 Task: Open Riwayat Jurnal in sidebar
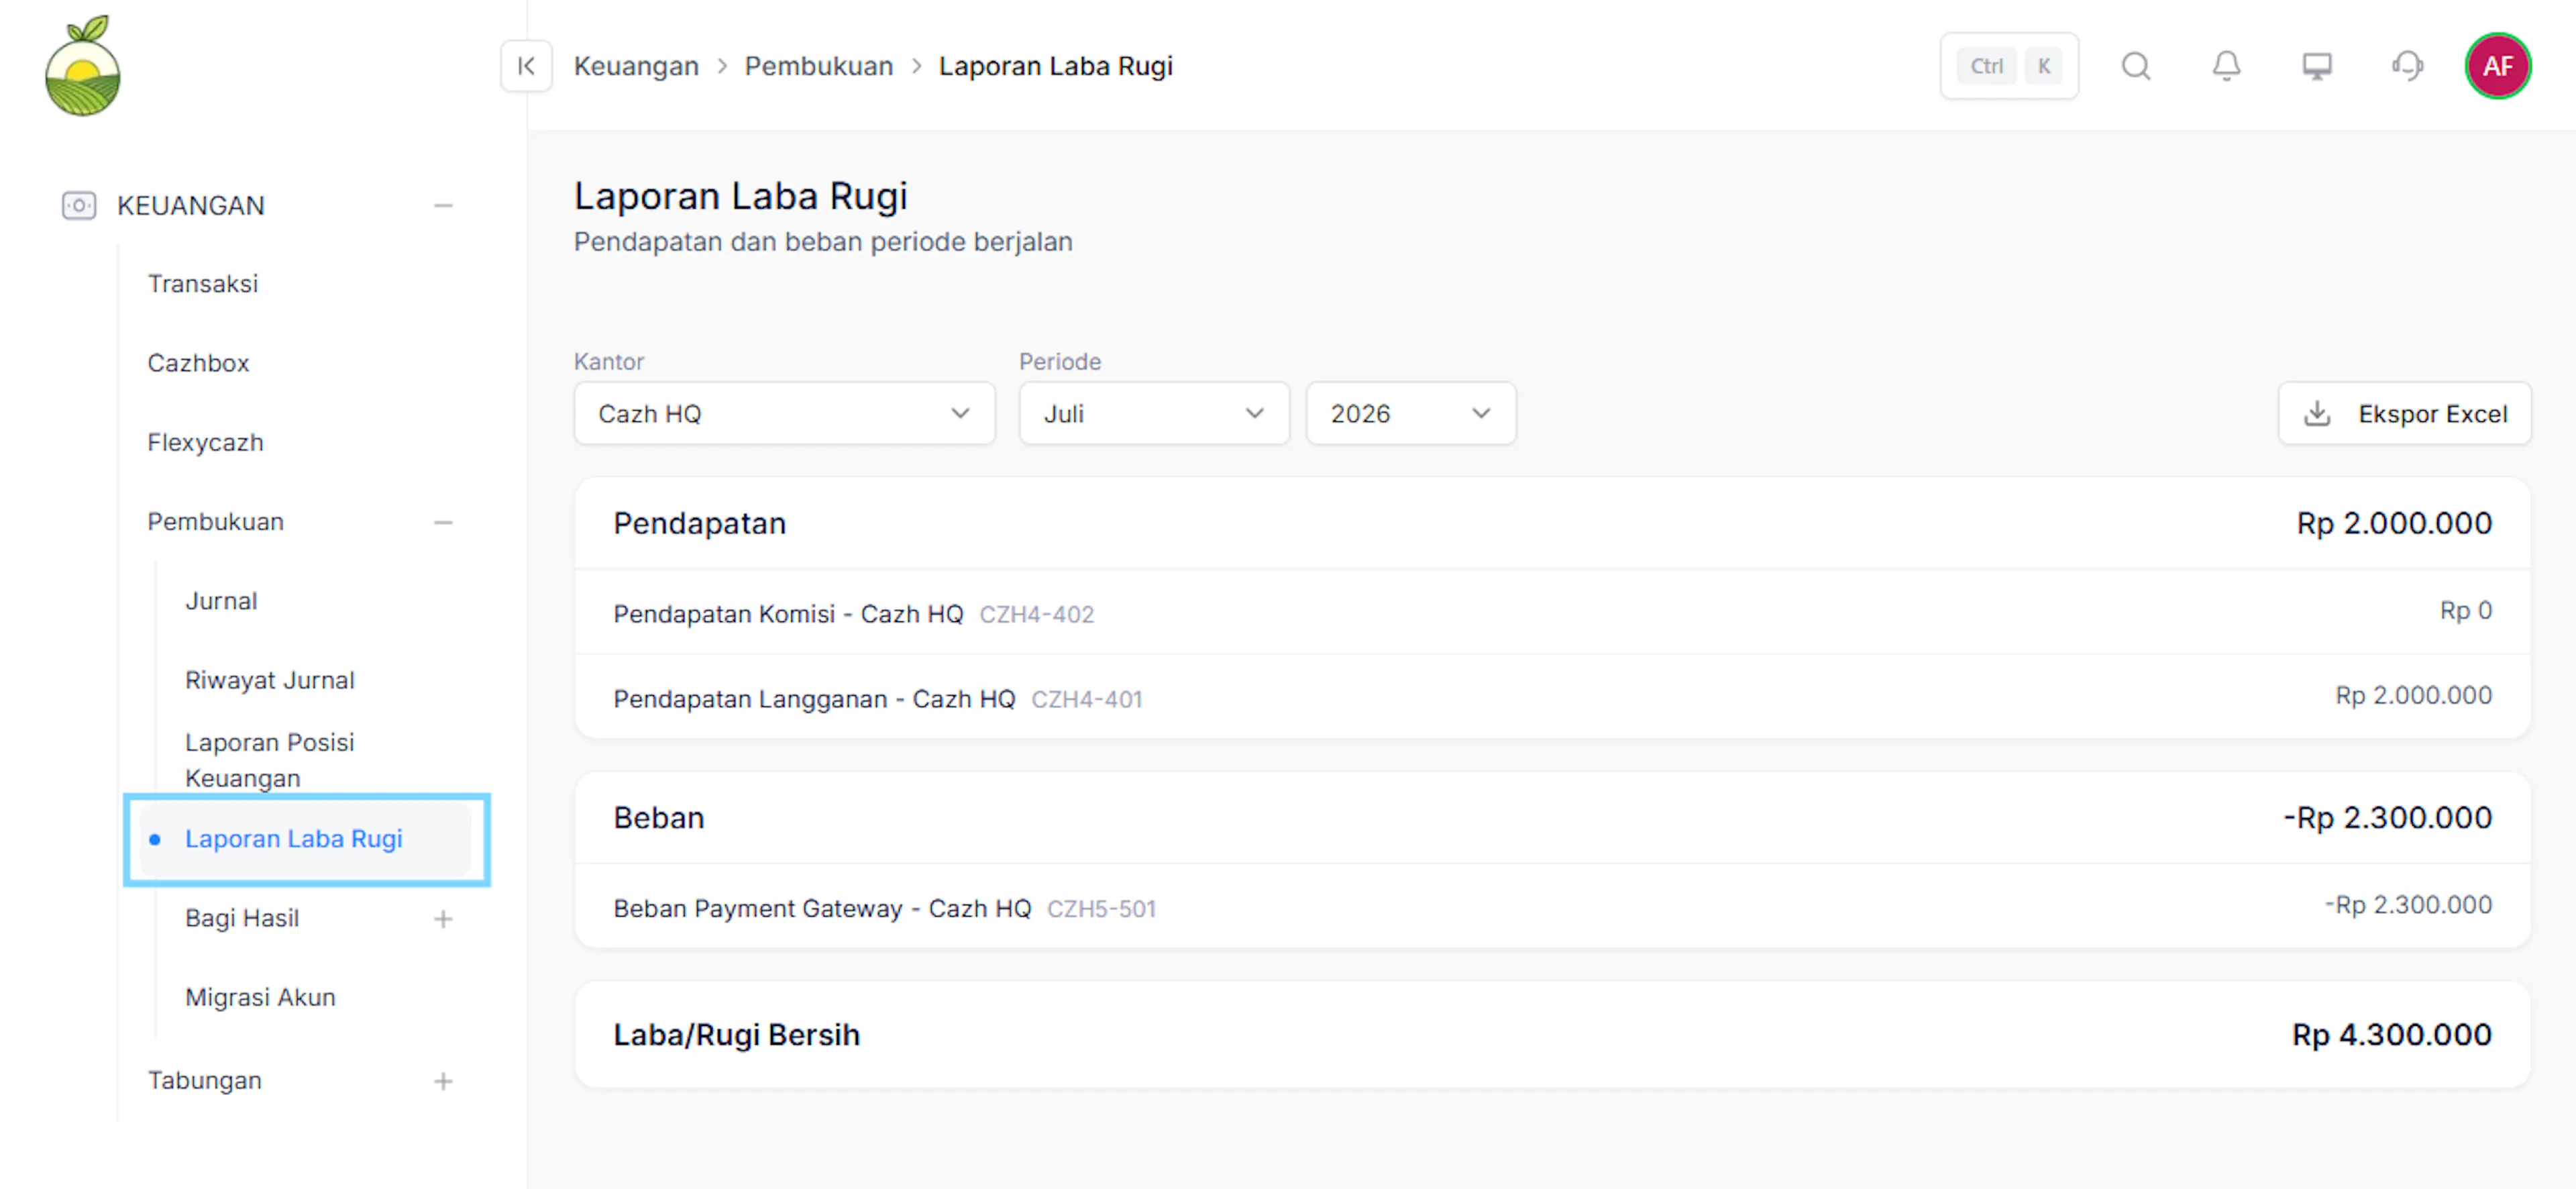pyautogui.click(x=270, y=680)
